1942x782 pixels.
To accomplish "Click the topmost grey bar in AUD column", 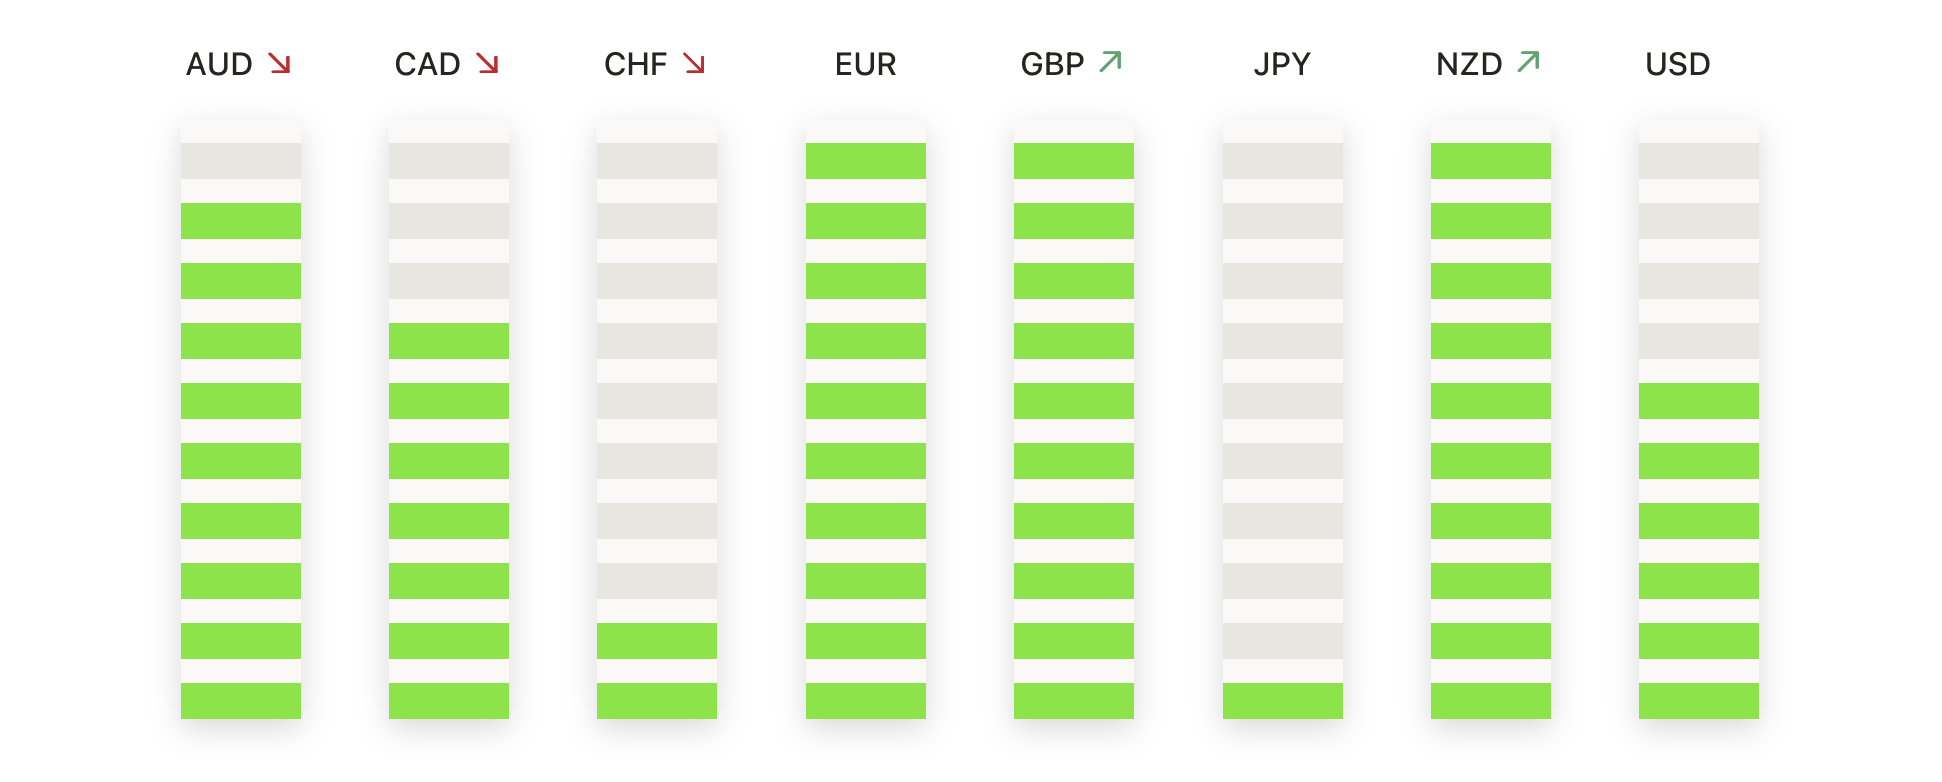I will 241,161.
